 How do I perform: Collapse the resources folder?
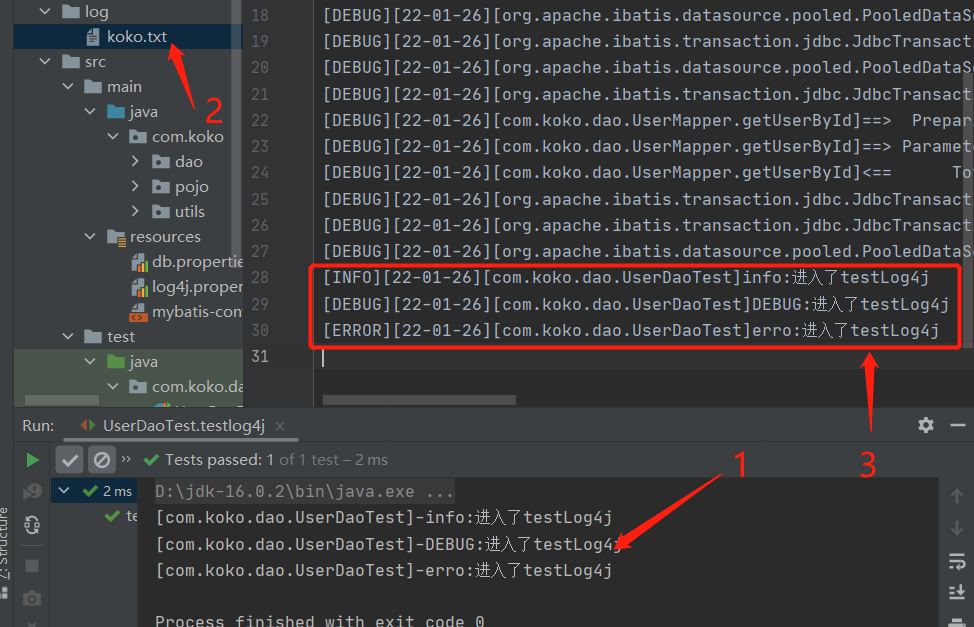click(x=90, y=237)
